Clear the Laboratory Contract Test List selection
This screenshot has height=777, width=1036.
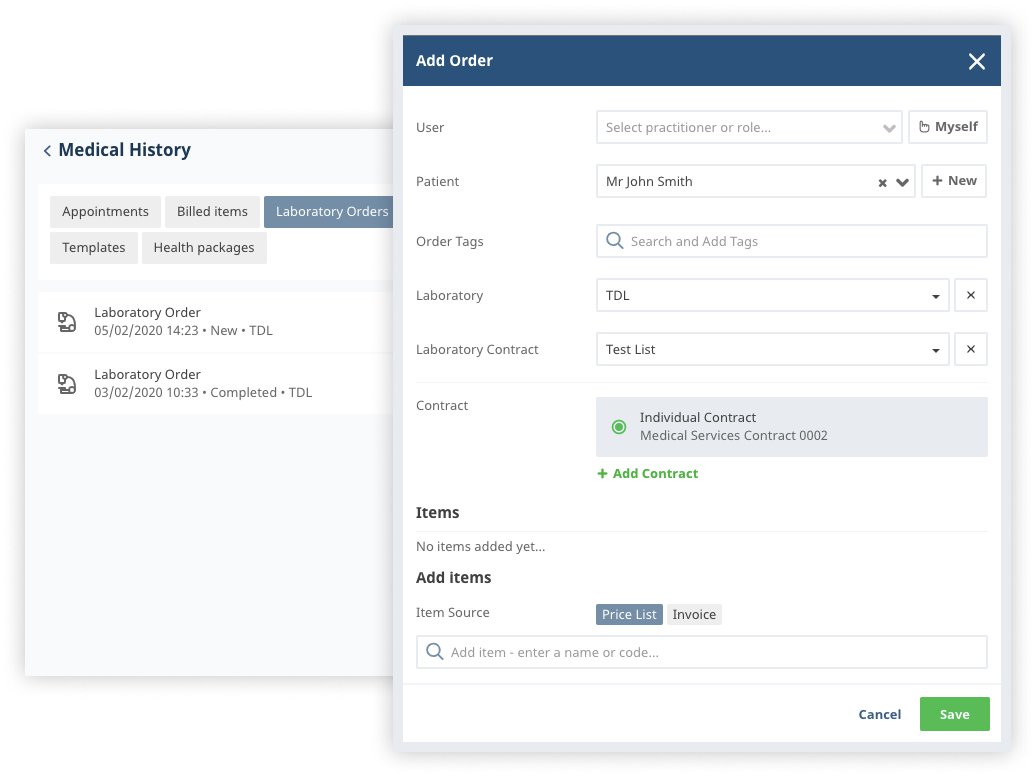[x=970, y=350]
